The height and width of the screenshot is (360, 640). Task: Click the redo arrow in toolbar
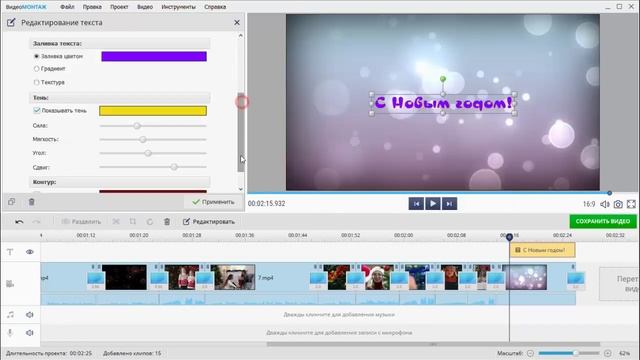pyautogui.click(x=36, y=222)
